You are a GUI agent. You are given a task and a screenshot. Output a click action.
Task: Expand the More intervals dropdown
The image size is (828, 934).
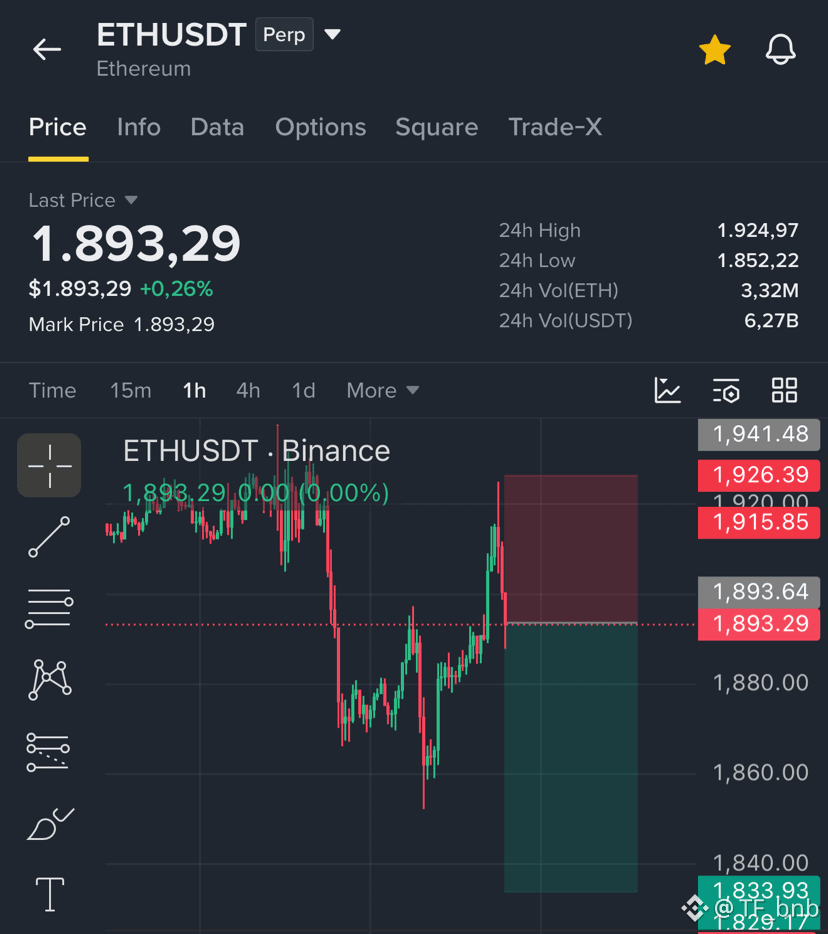tap(383, 391)
